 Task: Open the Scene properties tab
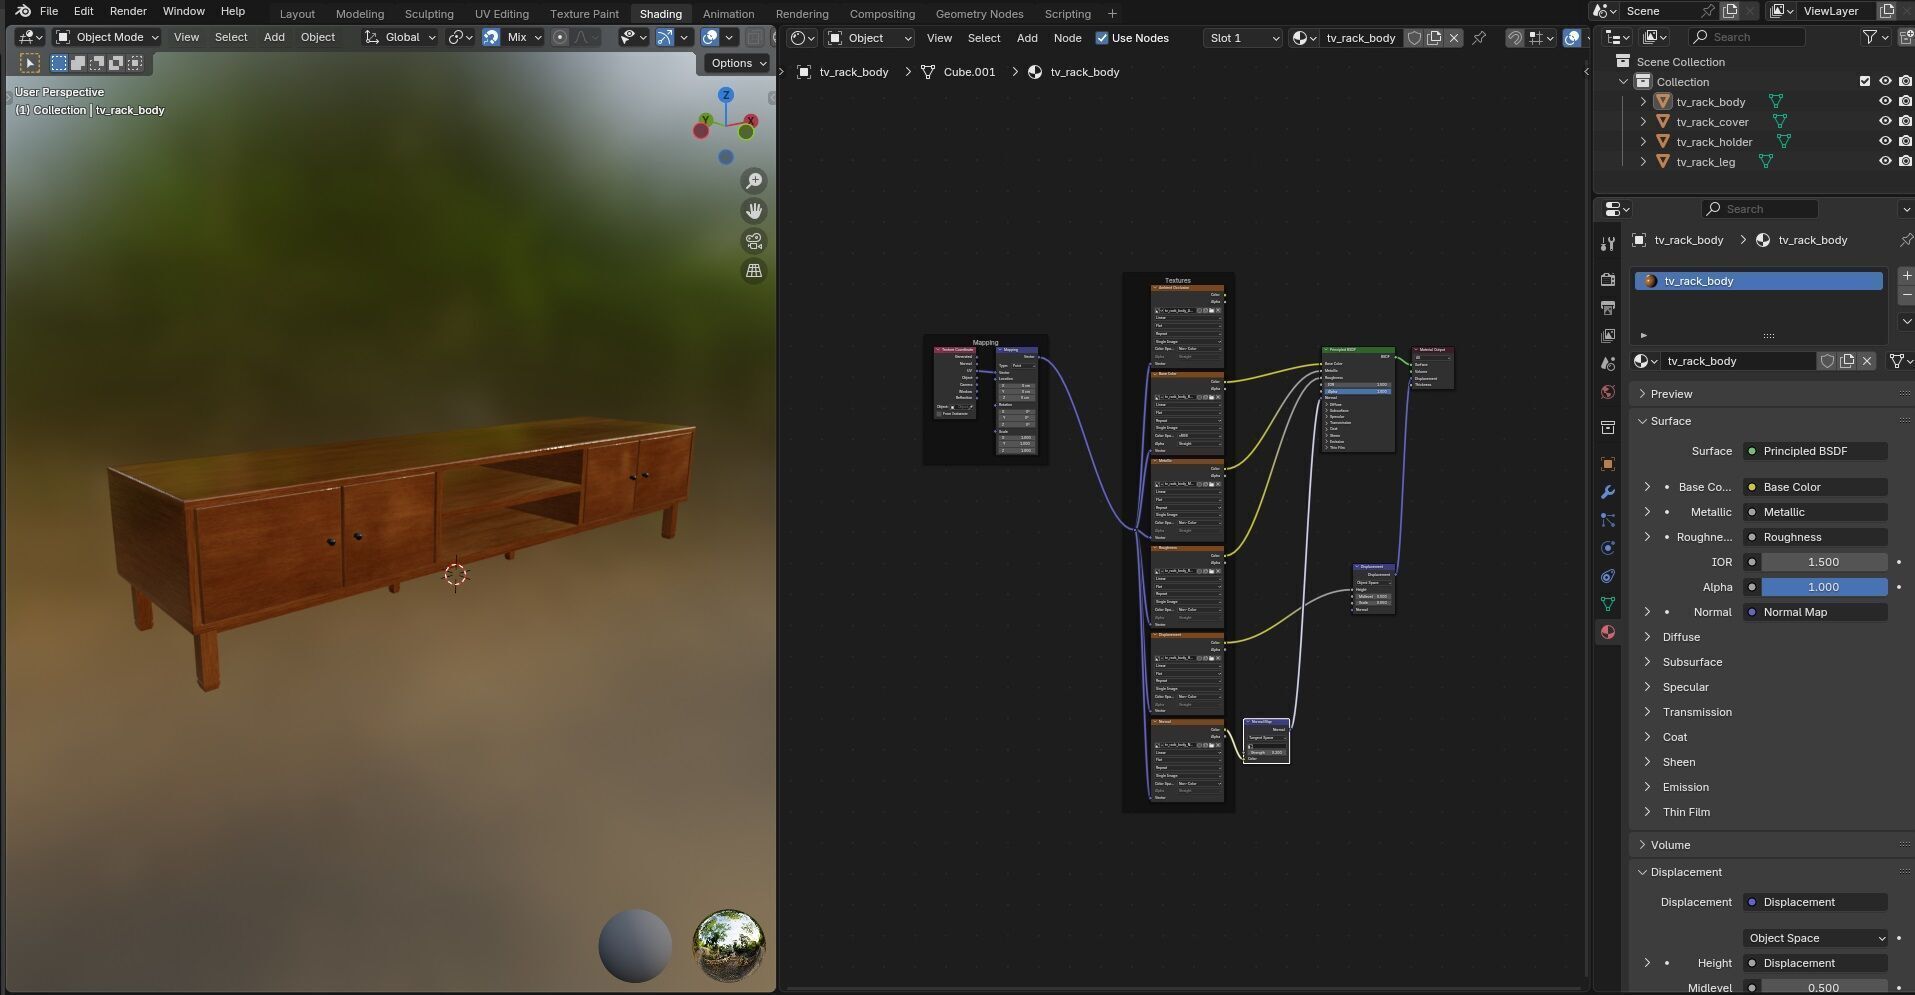point(1608,364)
